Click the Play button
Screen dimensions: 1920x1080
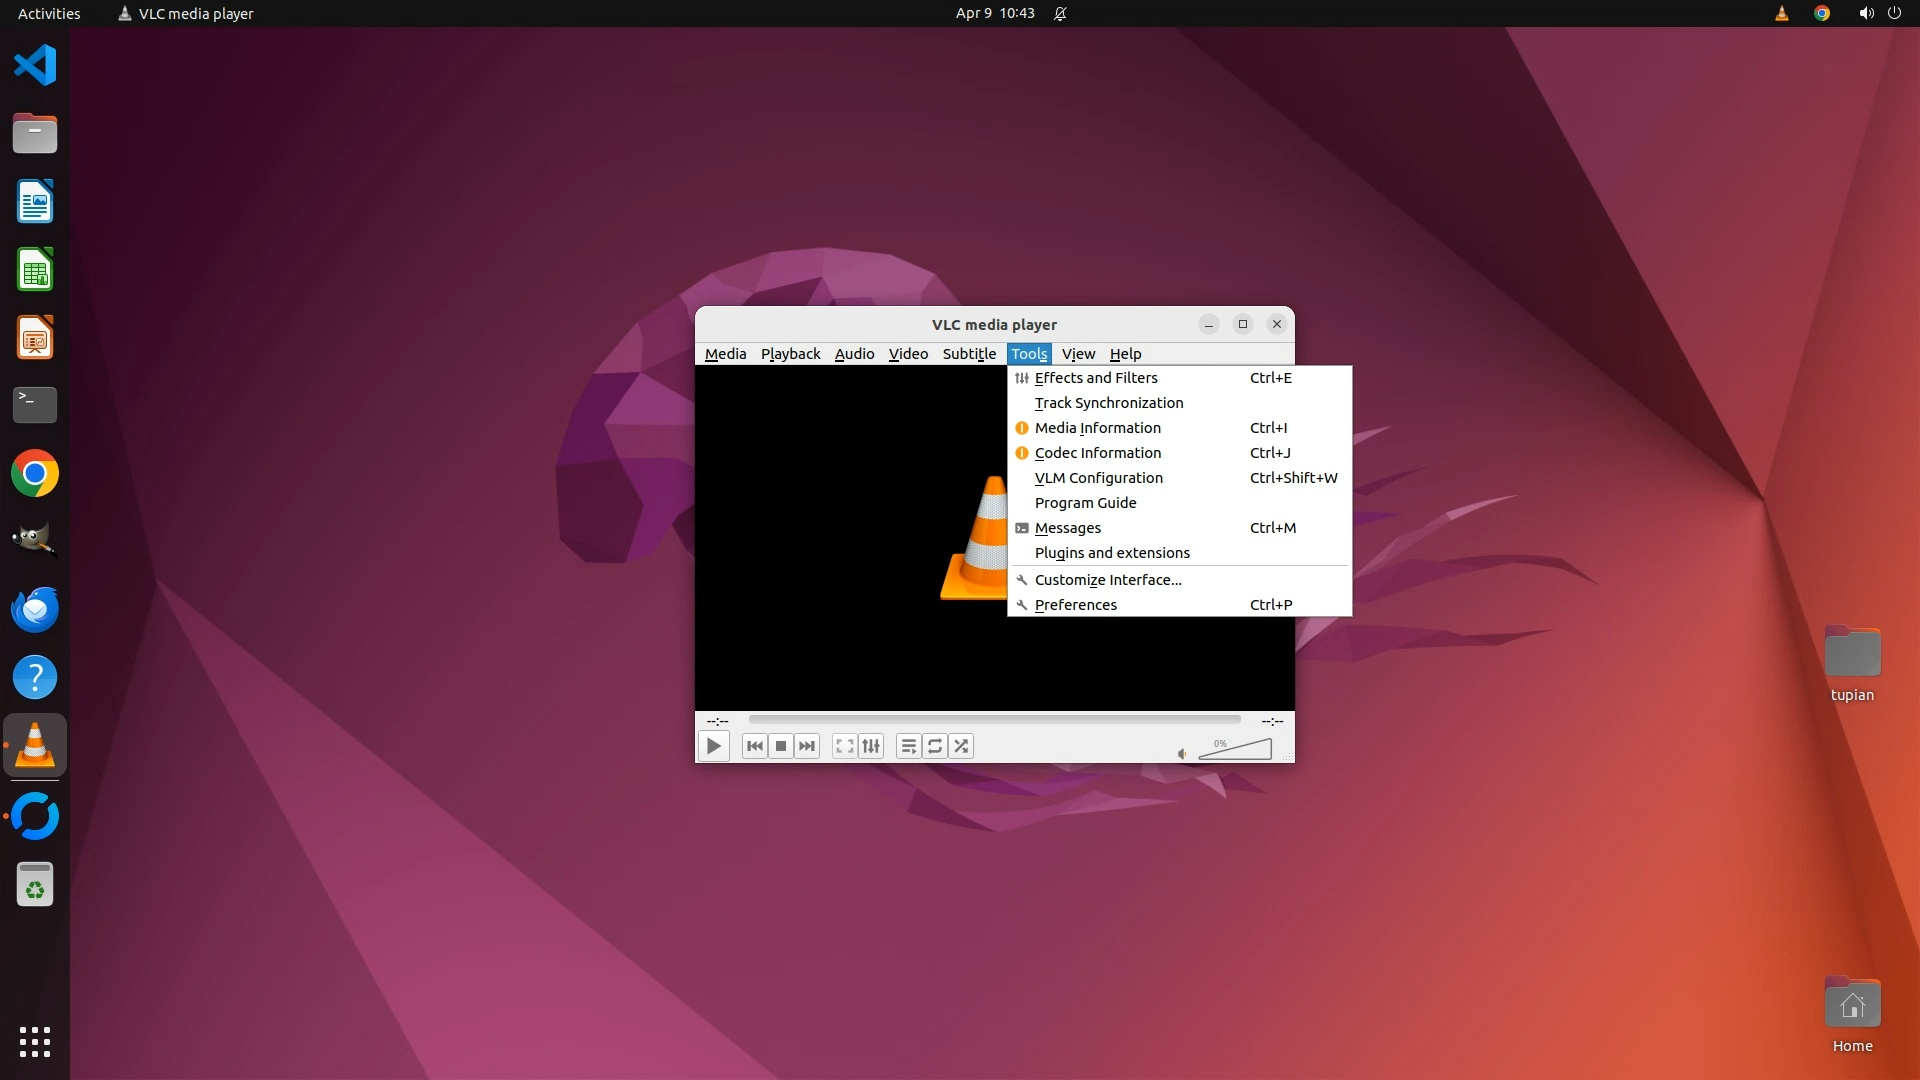[713, 746]
